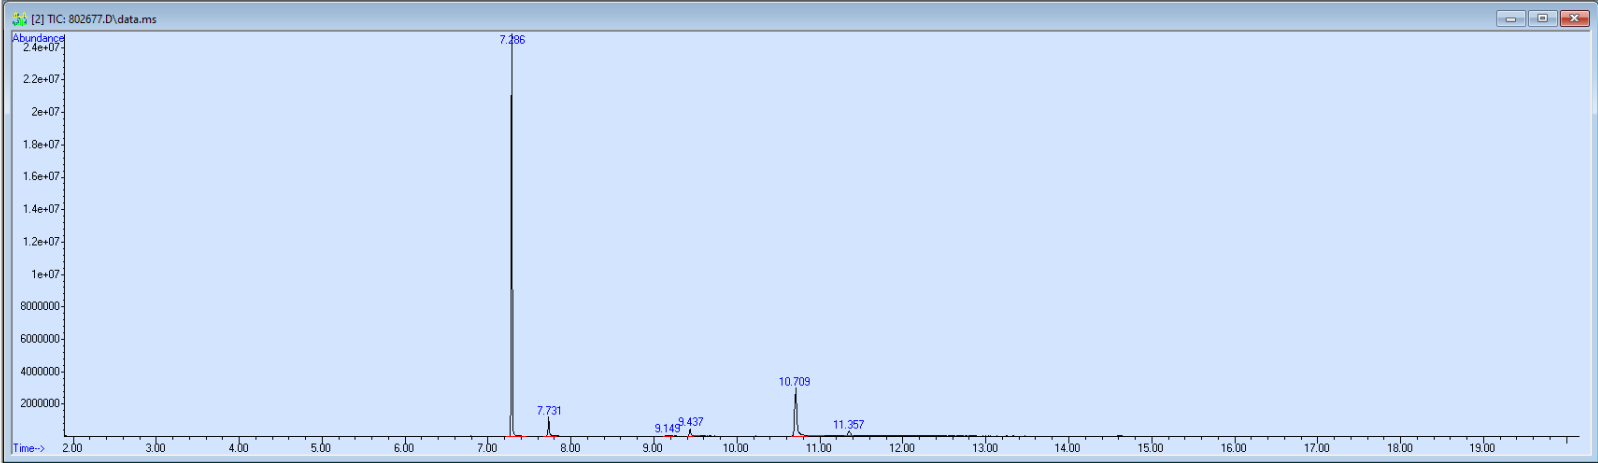Click the 2.4e+07 abundance tick label

click(x=42, y=47)
